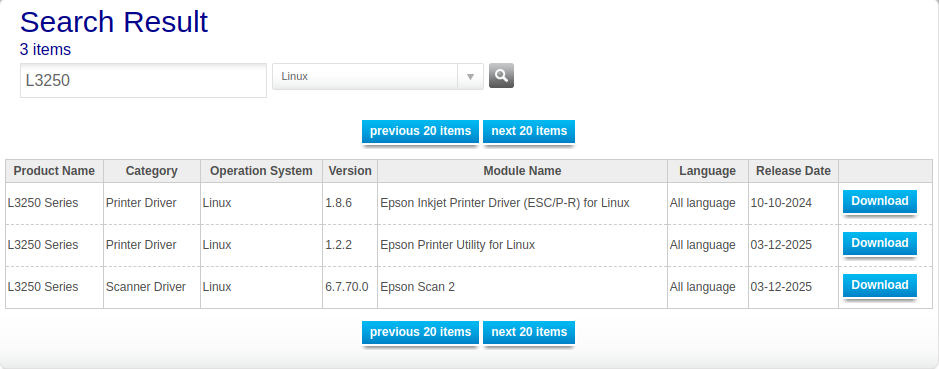Click the '3 items' result count text
939x369 pixels.
point(46,50)
